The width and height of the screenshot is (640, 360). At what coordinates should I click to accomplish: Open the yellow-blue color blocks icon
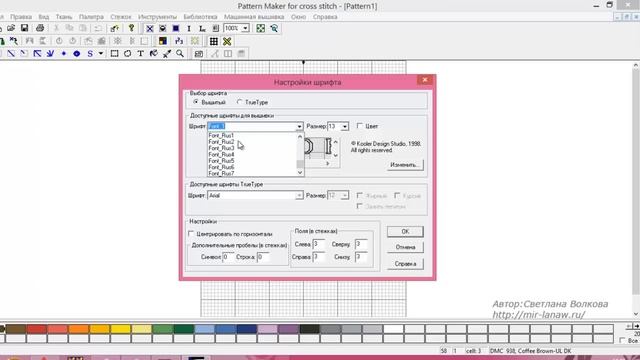162,41
